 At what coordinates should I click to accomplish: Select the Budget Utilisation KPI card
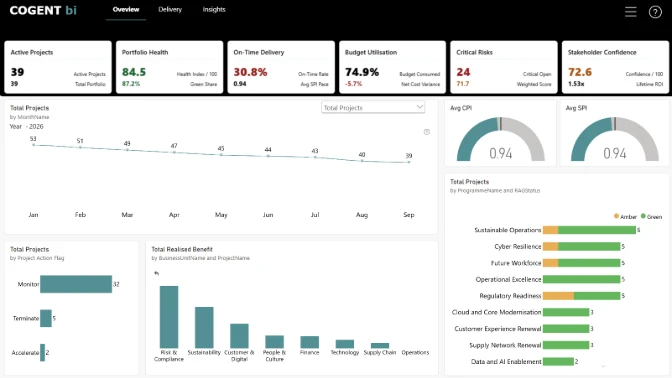(x=392, y=67)
